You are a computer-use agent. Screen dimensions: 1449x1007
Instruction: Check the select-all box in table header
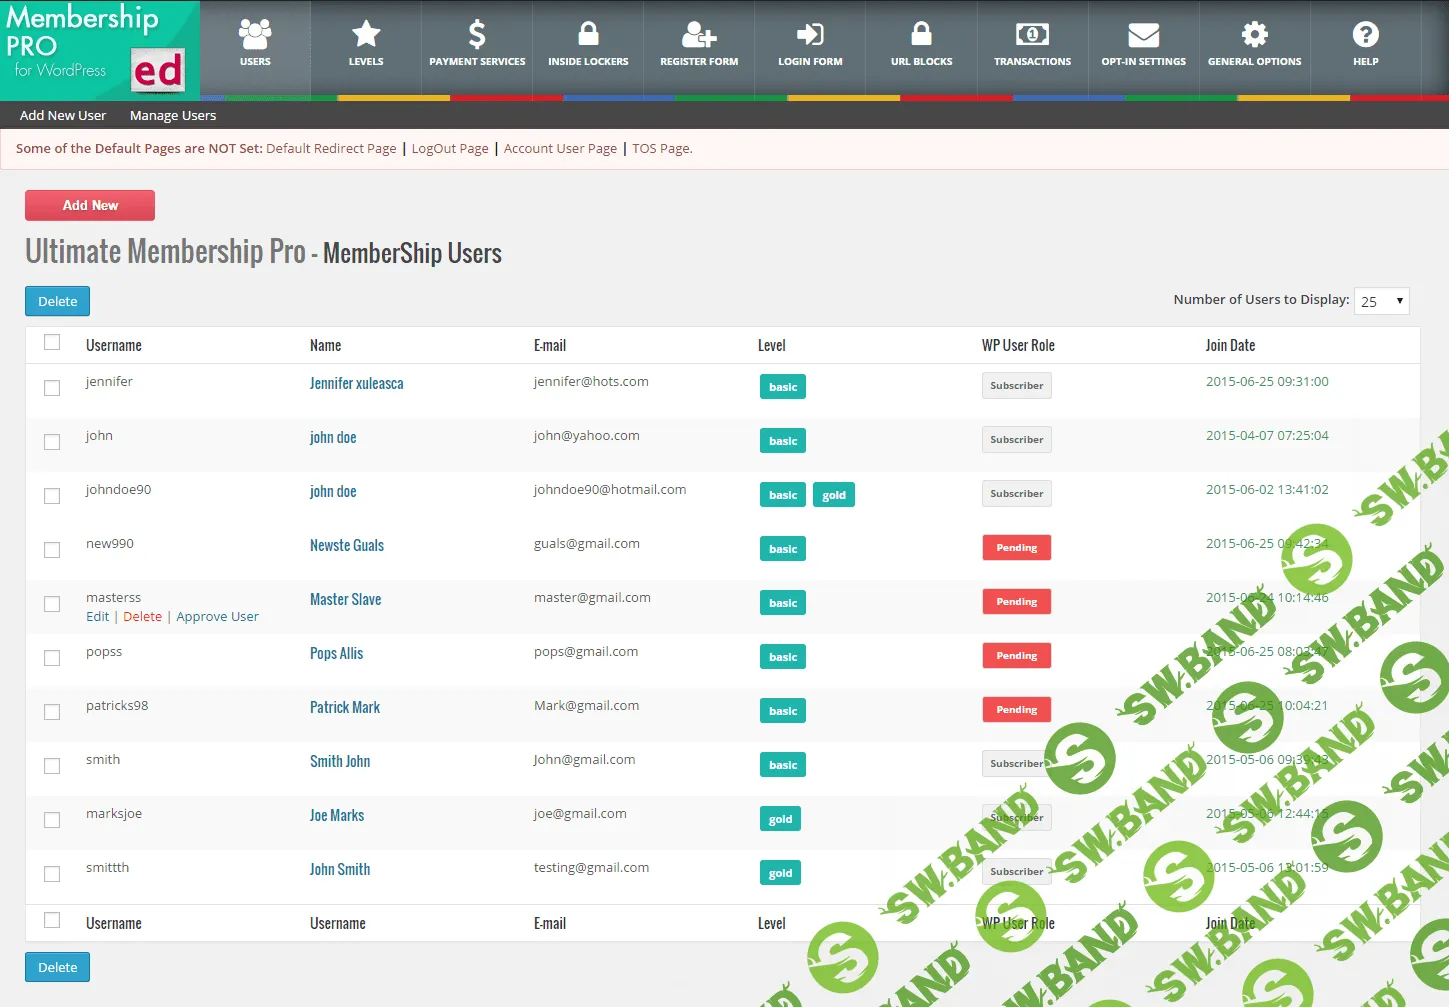[52, 343]
